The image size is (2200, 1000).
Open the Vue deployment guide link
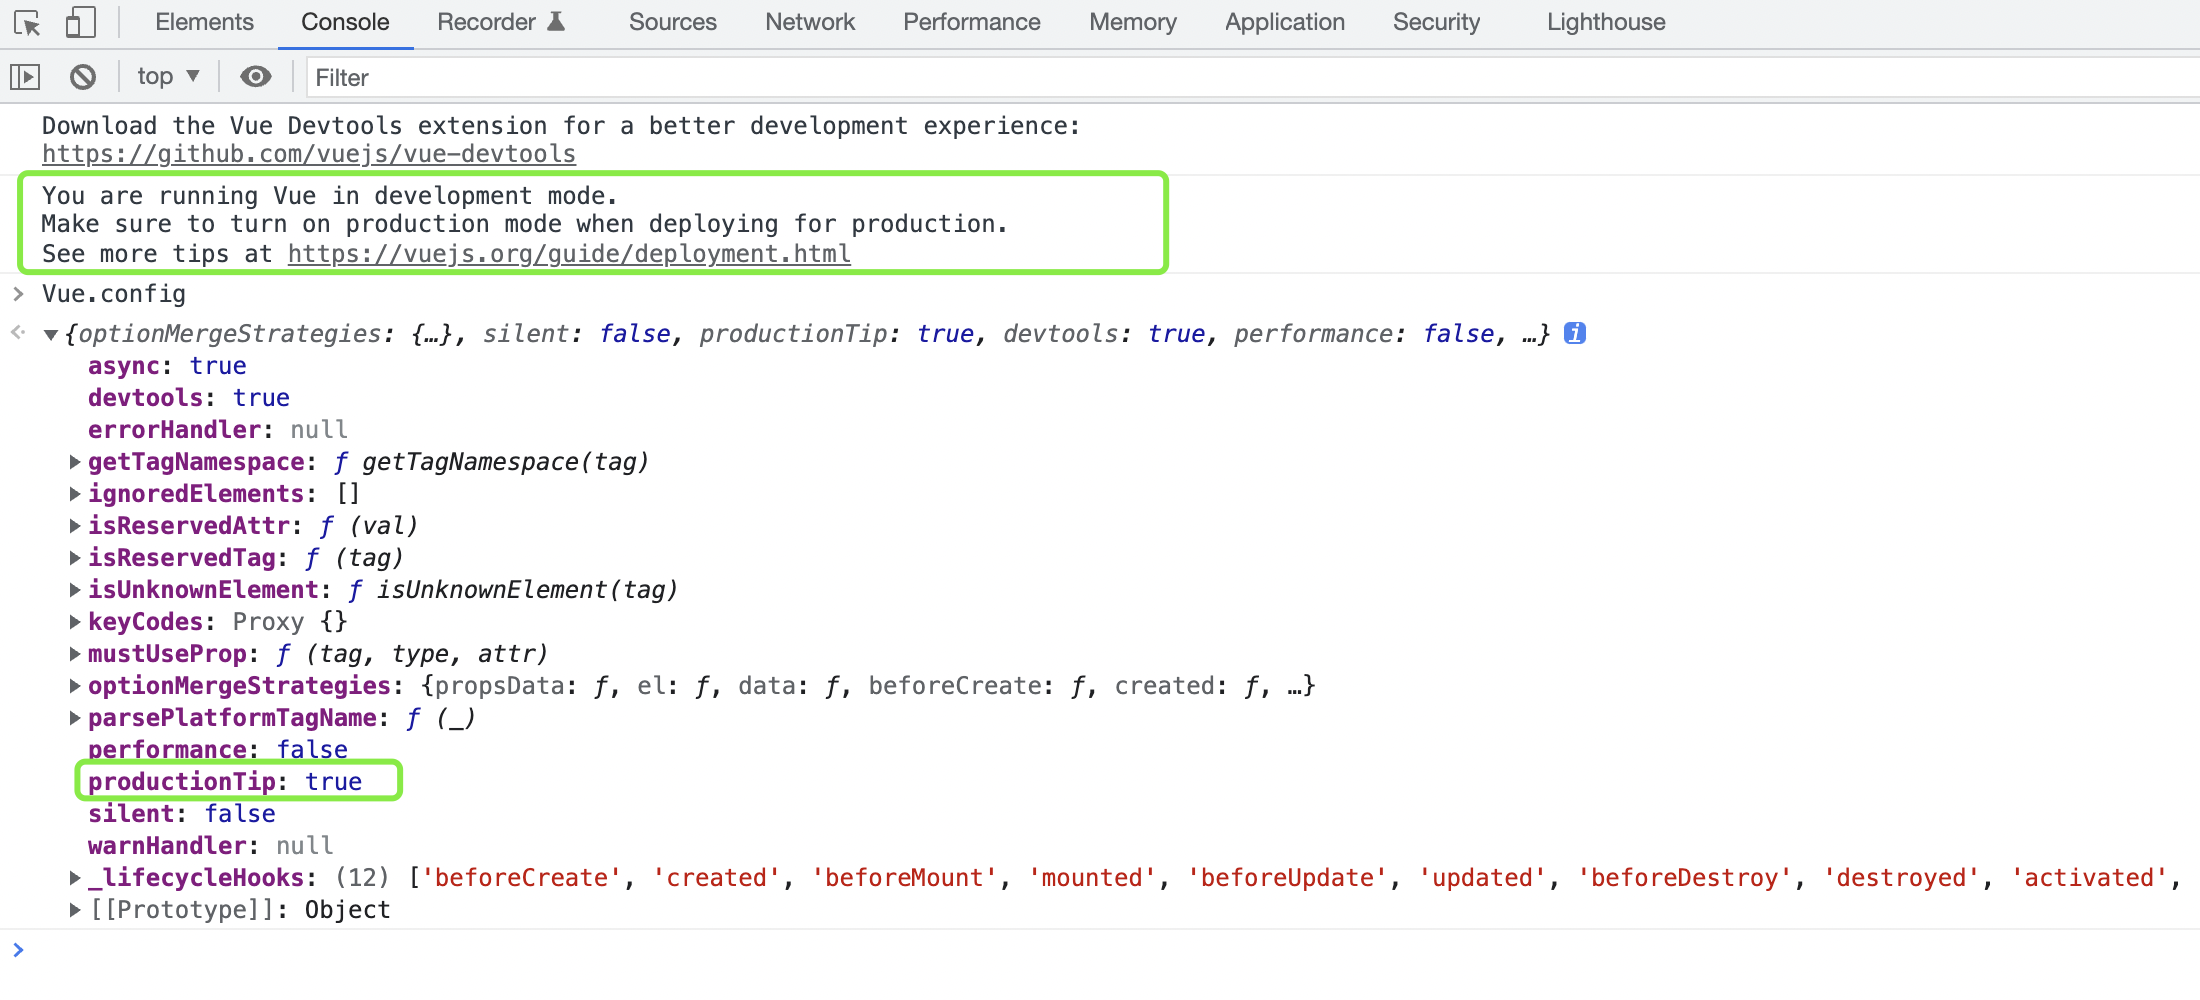pos(569,254)
